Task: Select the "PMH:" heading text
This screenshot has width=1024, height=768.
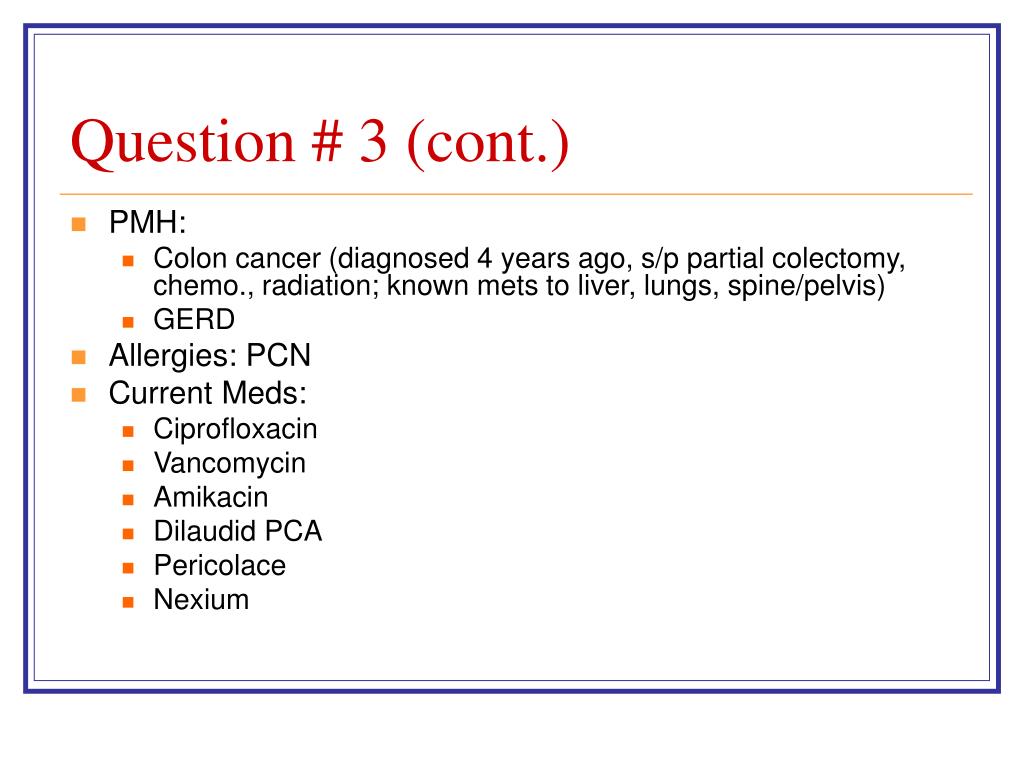Action: 148,222
